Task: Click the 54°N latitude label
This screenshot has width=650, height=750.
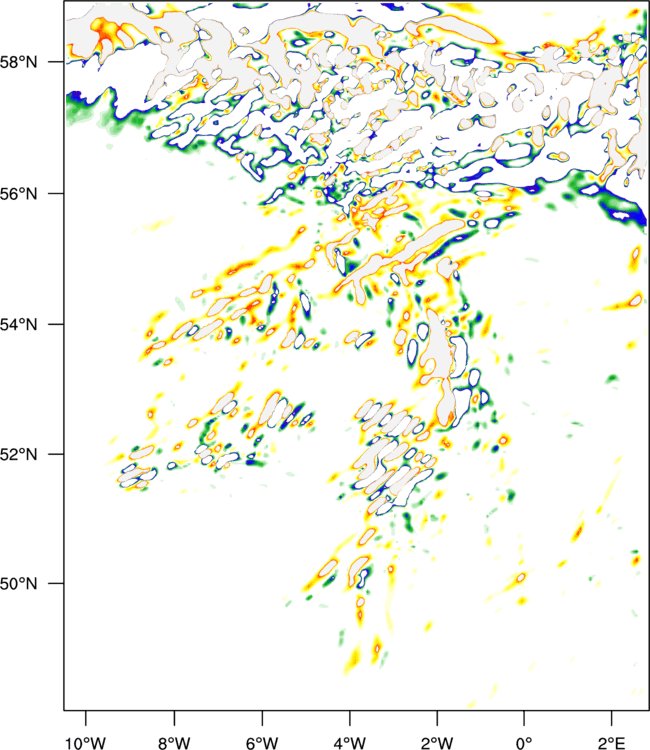Action: tap(18, 324)
